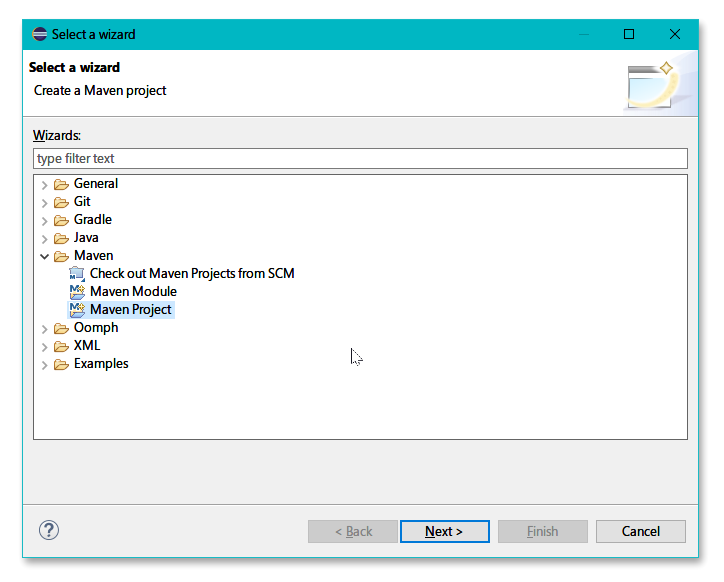Image resolution: width=724 pixels, height=582 pixels.
Task: Click the disabled Finish button
Action: pyautogui.click(x=543, y=532)
